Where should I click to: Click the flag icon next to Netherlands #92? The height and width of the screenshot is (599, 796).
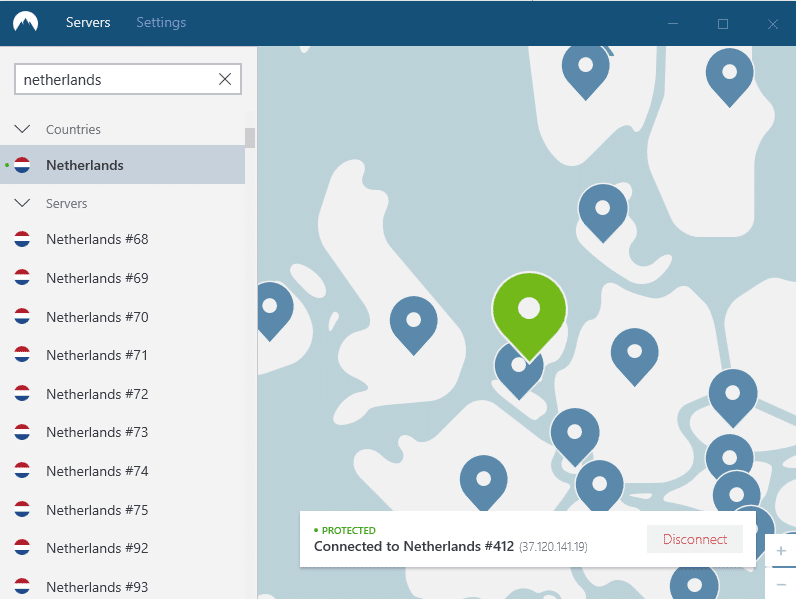[22, 548]
